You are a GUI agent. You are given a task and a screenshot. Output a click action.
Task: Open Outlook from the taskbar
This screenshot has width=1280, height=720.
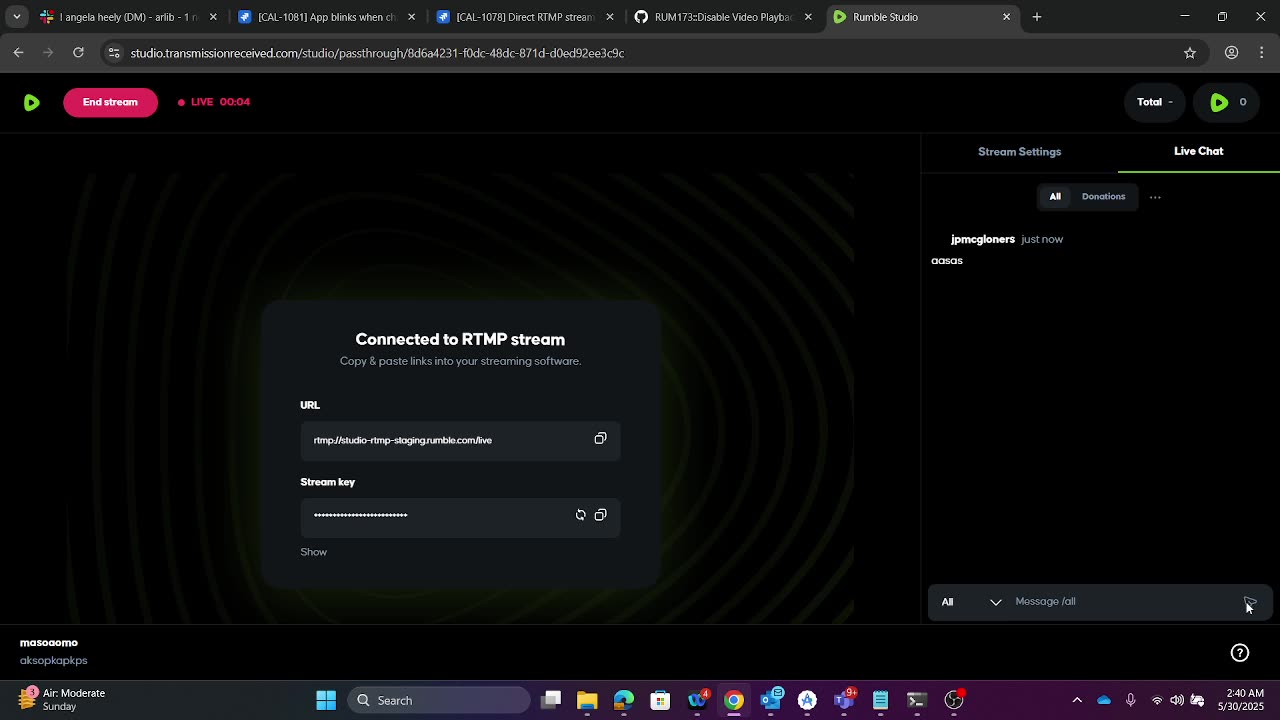coord(771,700)
